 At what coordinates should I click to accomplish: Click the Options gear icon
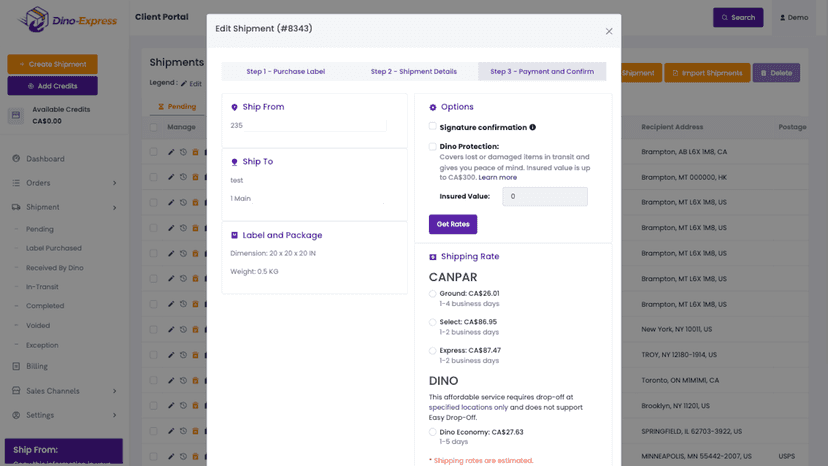(432, 107)
